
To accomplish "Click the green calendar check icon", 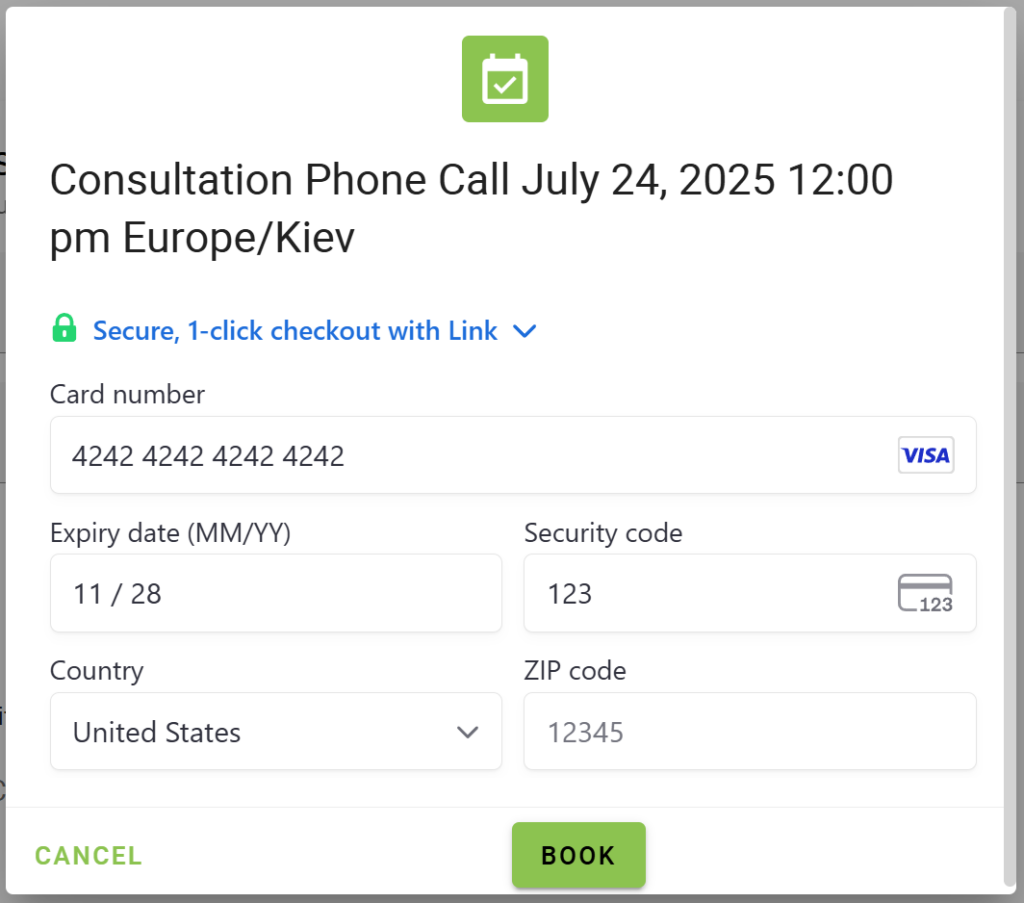I will click(x=504, y=79).
